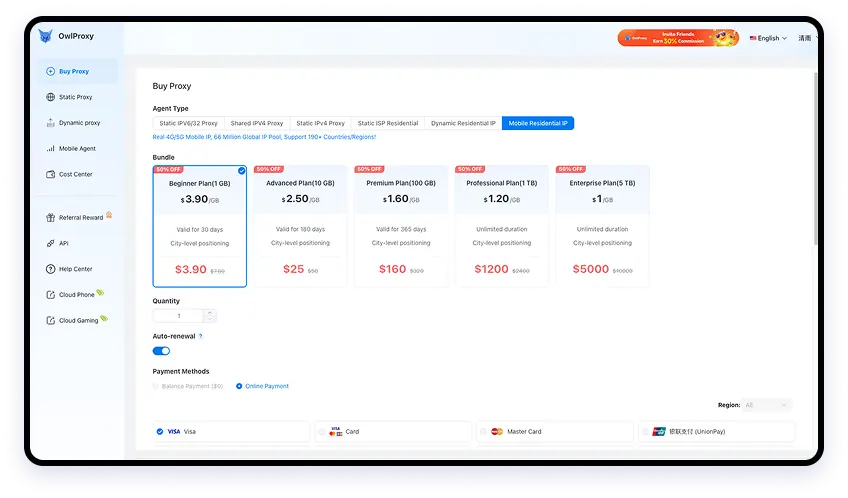Switch to Static ISP Residential tab

click(388, 123)
